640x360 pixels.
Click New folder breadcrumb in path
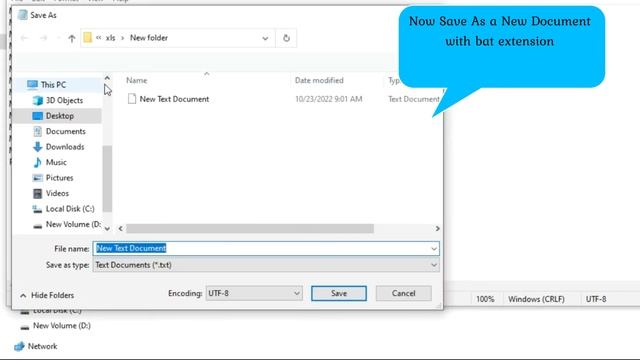[x=149, y=38]
